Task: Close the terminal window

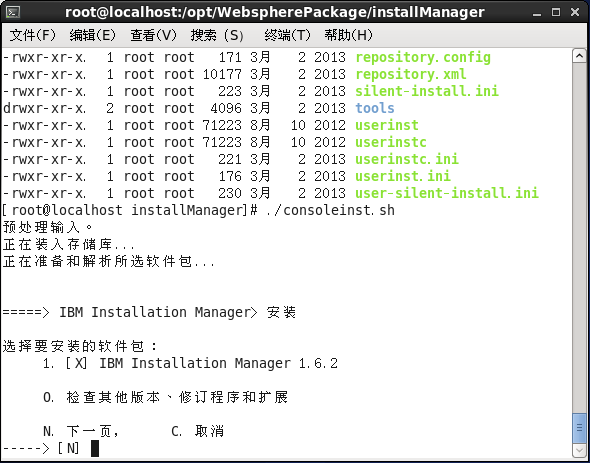Action: [x=575, y=13]
